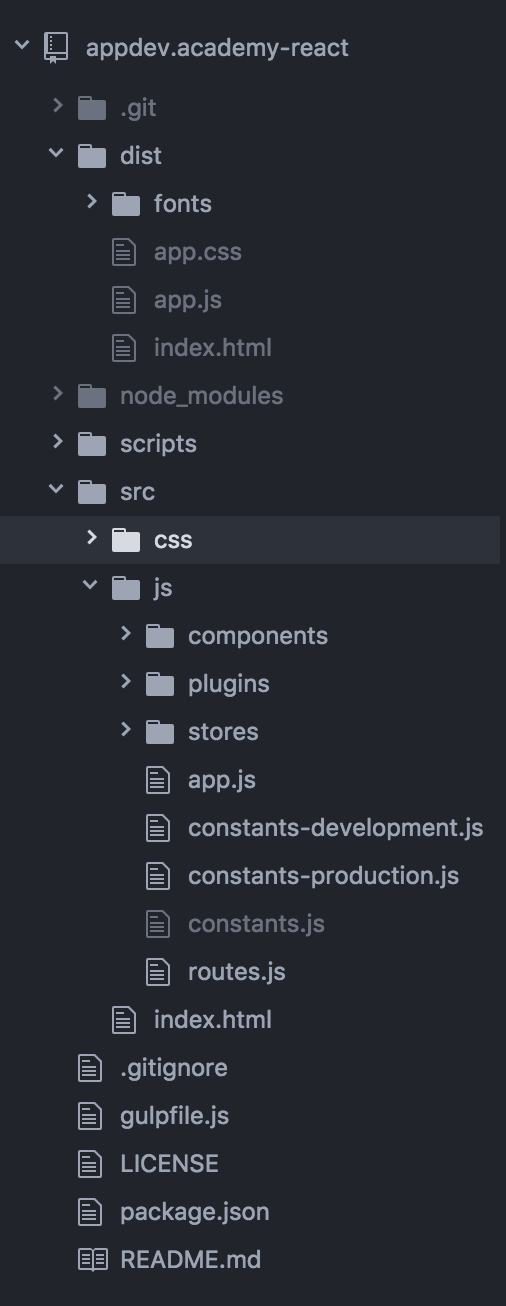Click the gulpfile.js file icon
The image size is (506, 1306).
pos(90,1115)
